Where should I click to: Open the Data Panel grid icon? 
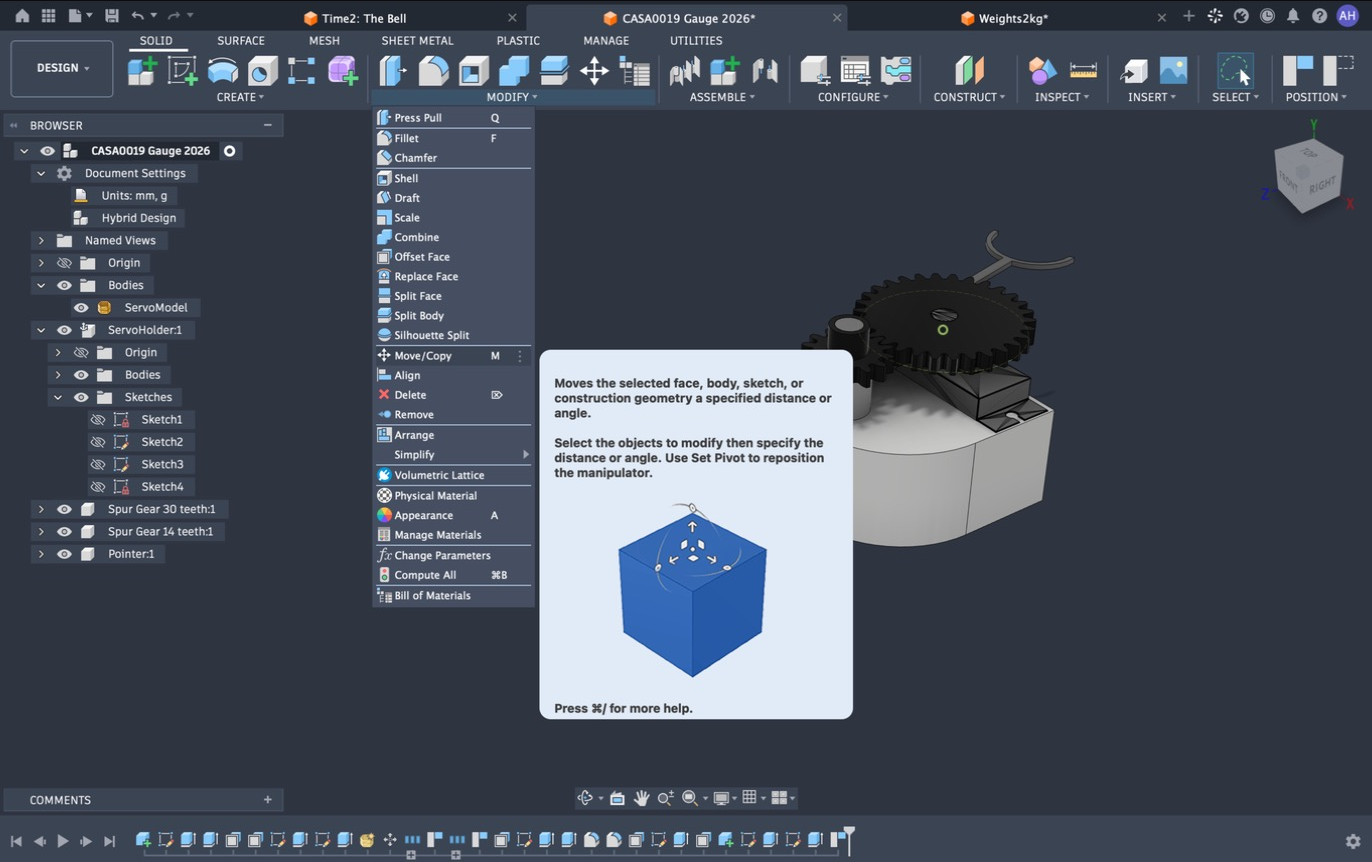48,16
